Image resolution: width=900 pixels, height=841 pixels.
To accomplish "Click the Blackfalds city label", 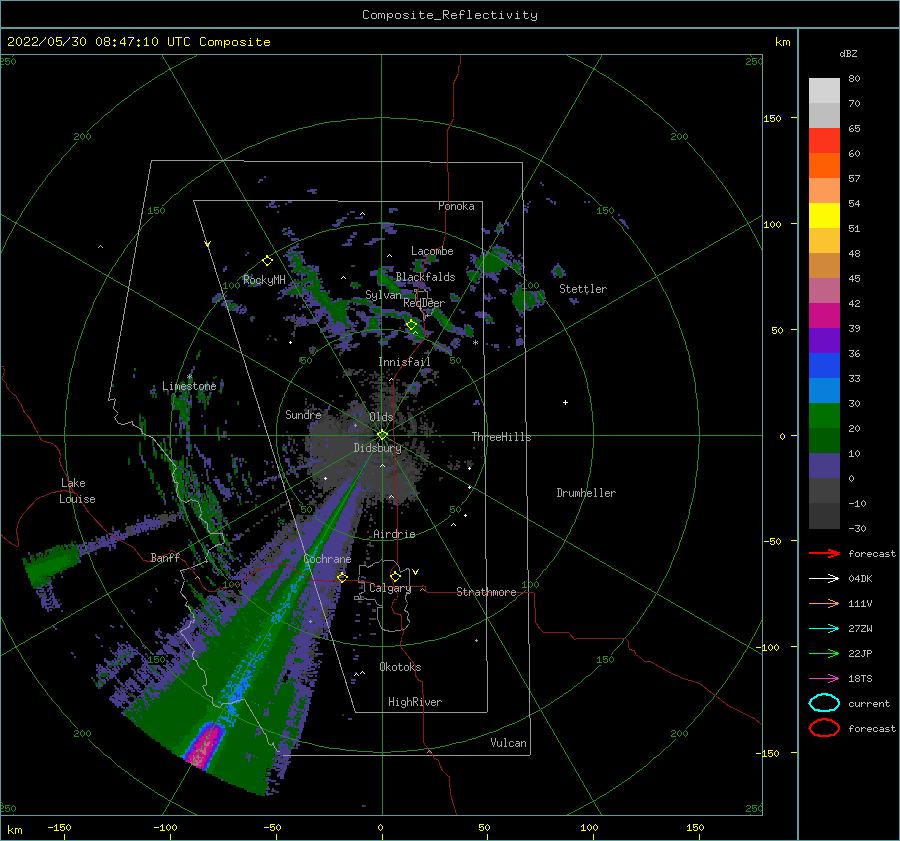I will [425, 277].
